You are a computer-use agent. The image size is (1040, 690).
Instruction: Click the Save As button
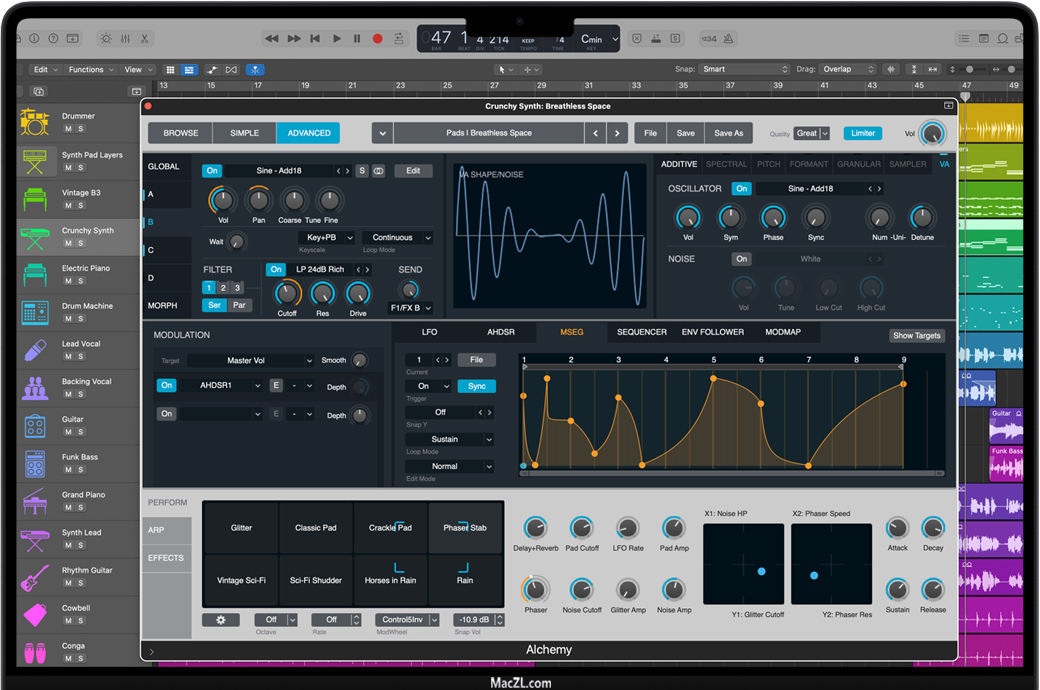[x=729, y=133]
